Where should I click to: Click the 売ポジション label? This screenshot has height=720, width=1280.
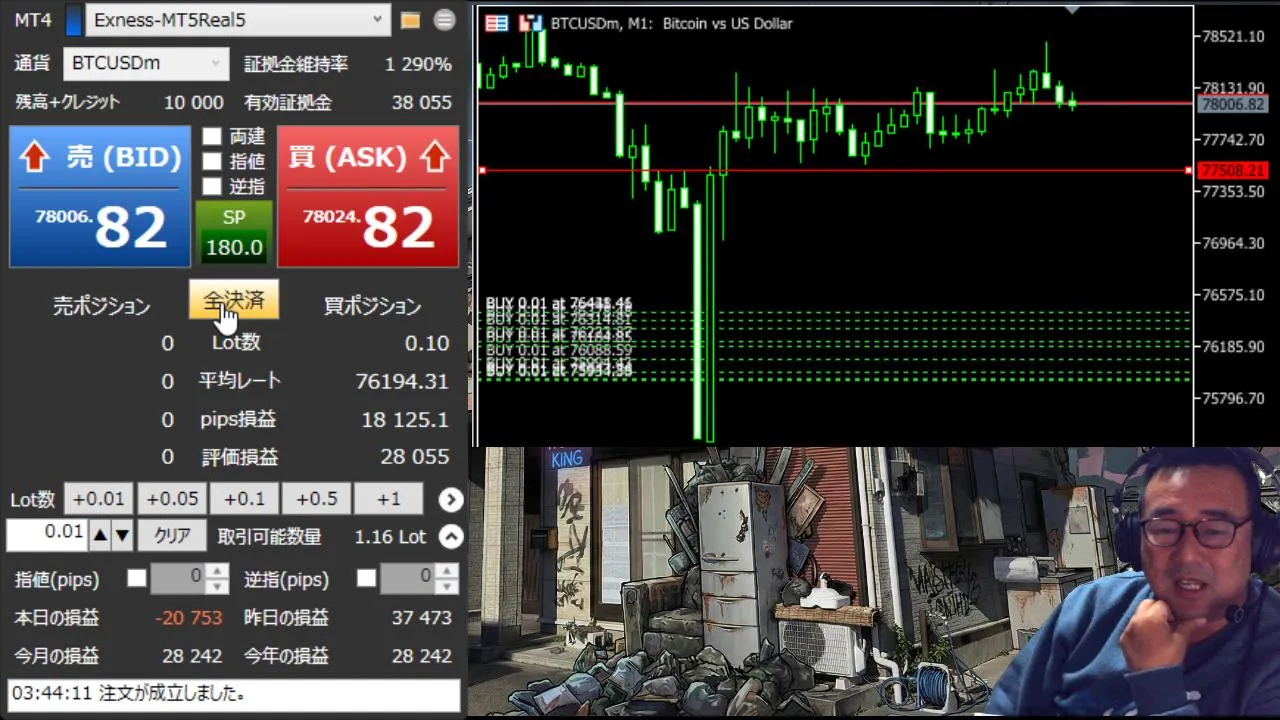coord(102,307)
